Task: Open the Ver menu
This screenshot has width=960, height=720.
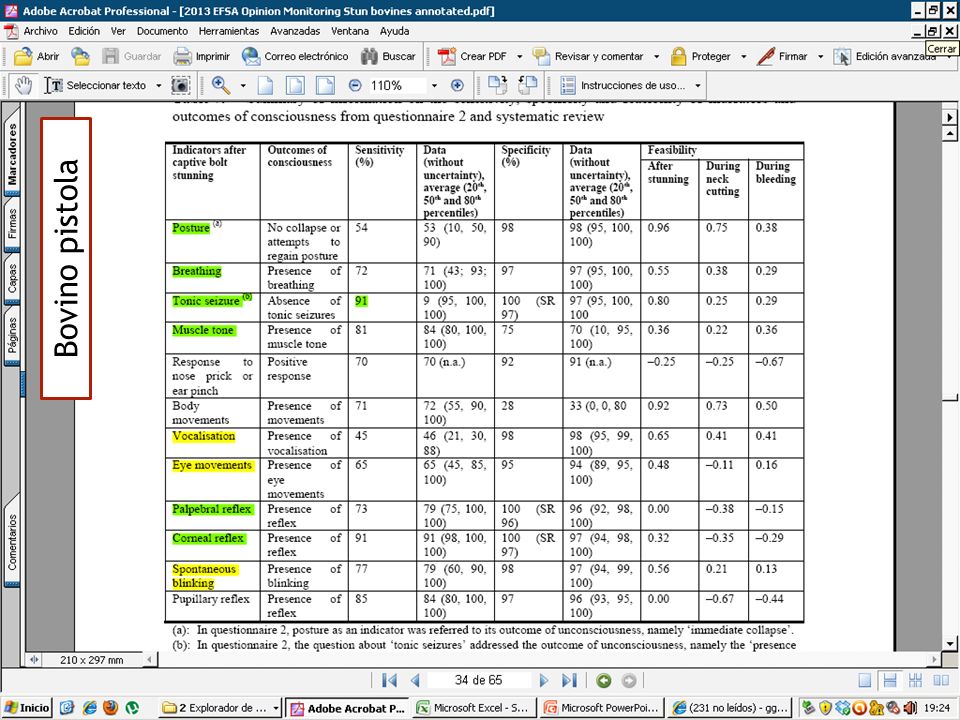Action: click(118, 31)
